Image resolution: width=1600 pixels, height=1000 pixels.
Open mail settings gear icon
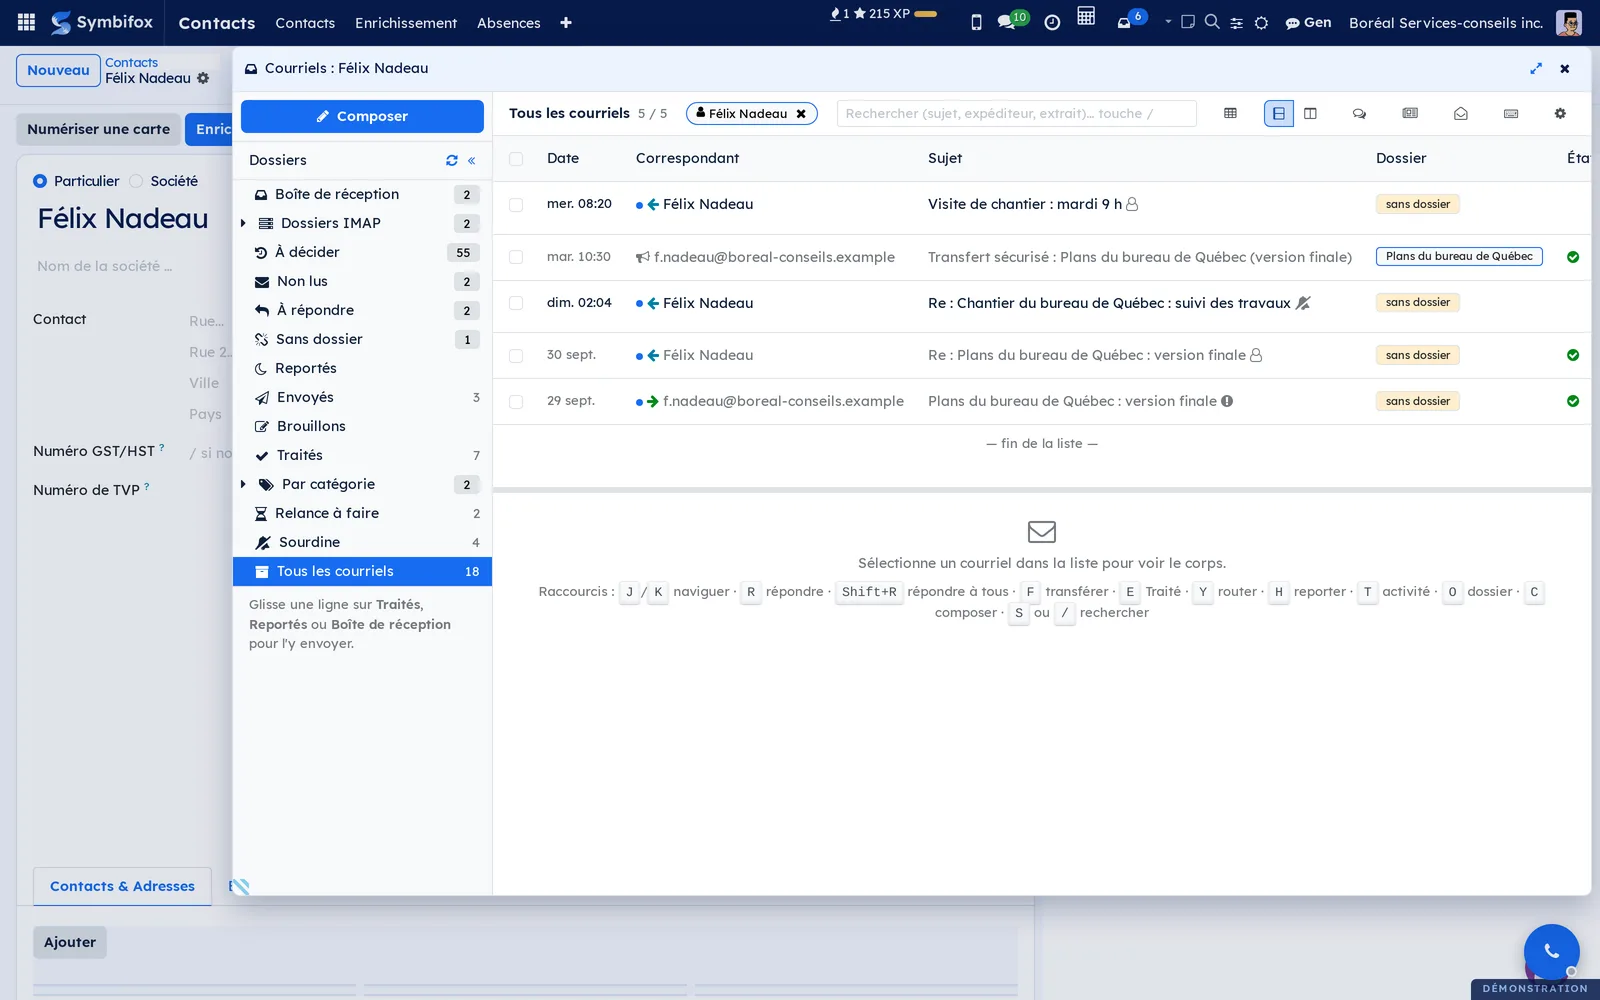pos(1560,113)
